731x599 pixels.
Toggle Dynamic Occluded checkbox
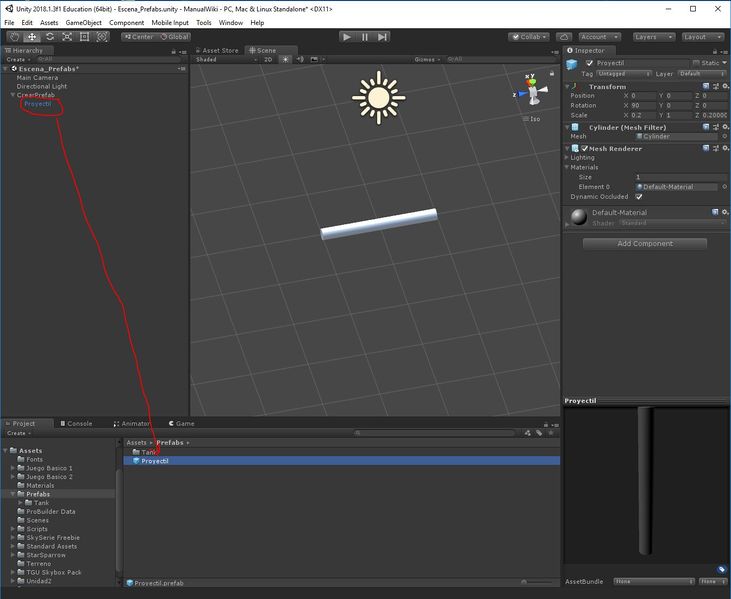pyautogui.click(x=639, y=197)
